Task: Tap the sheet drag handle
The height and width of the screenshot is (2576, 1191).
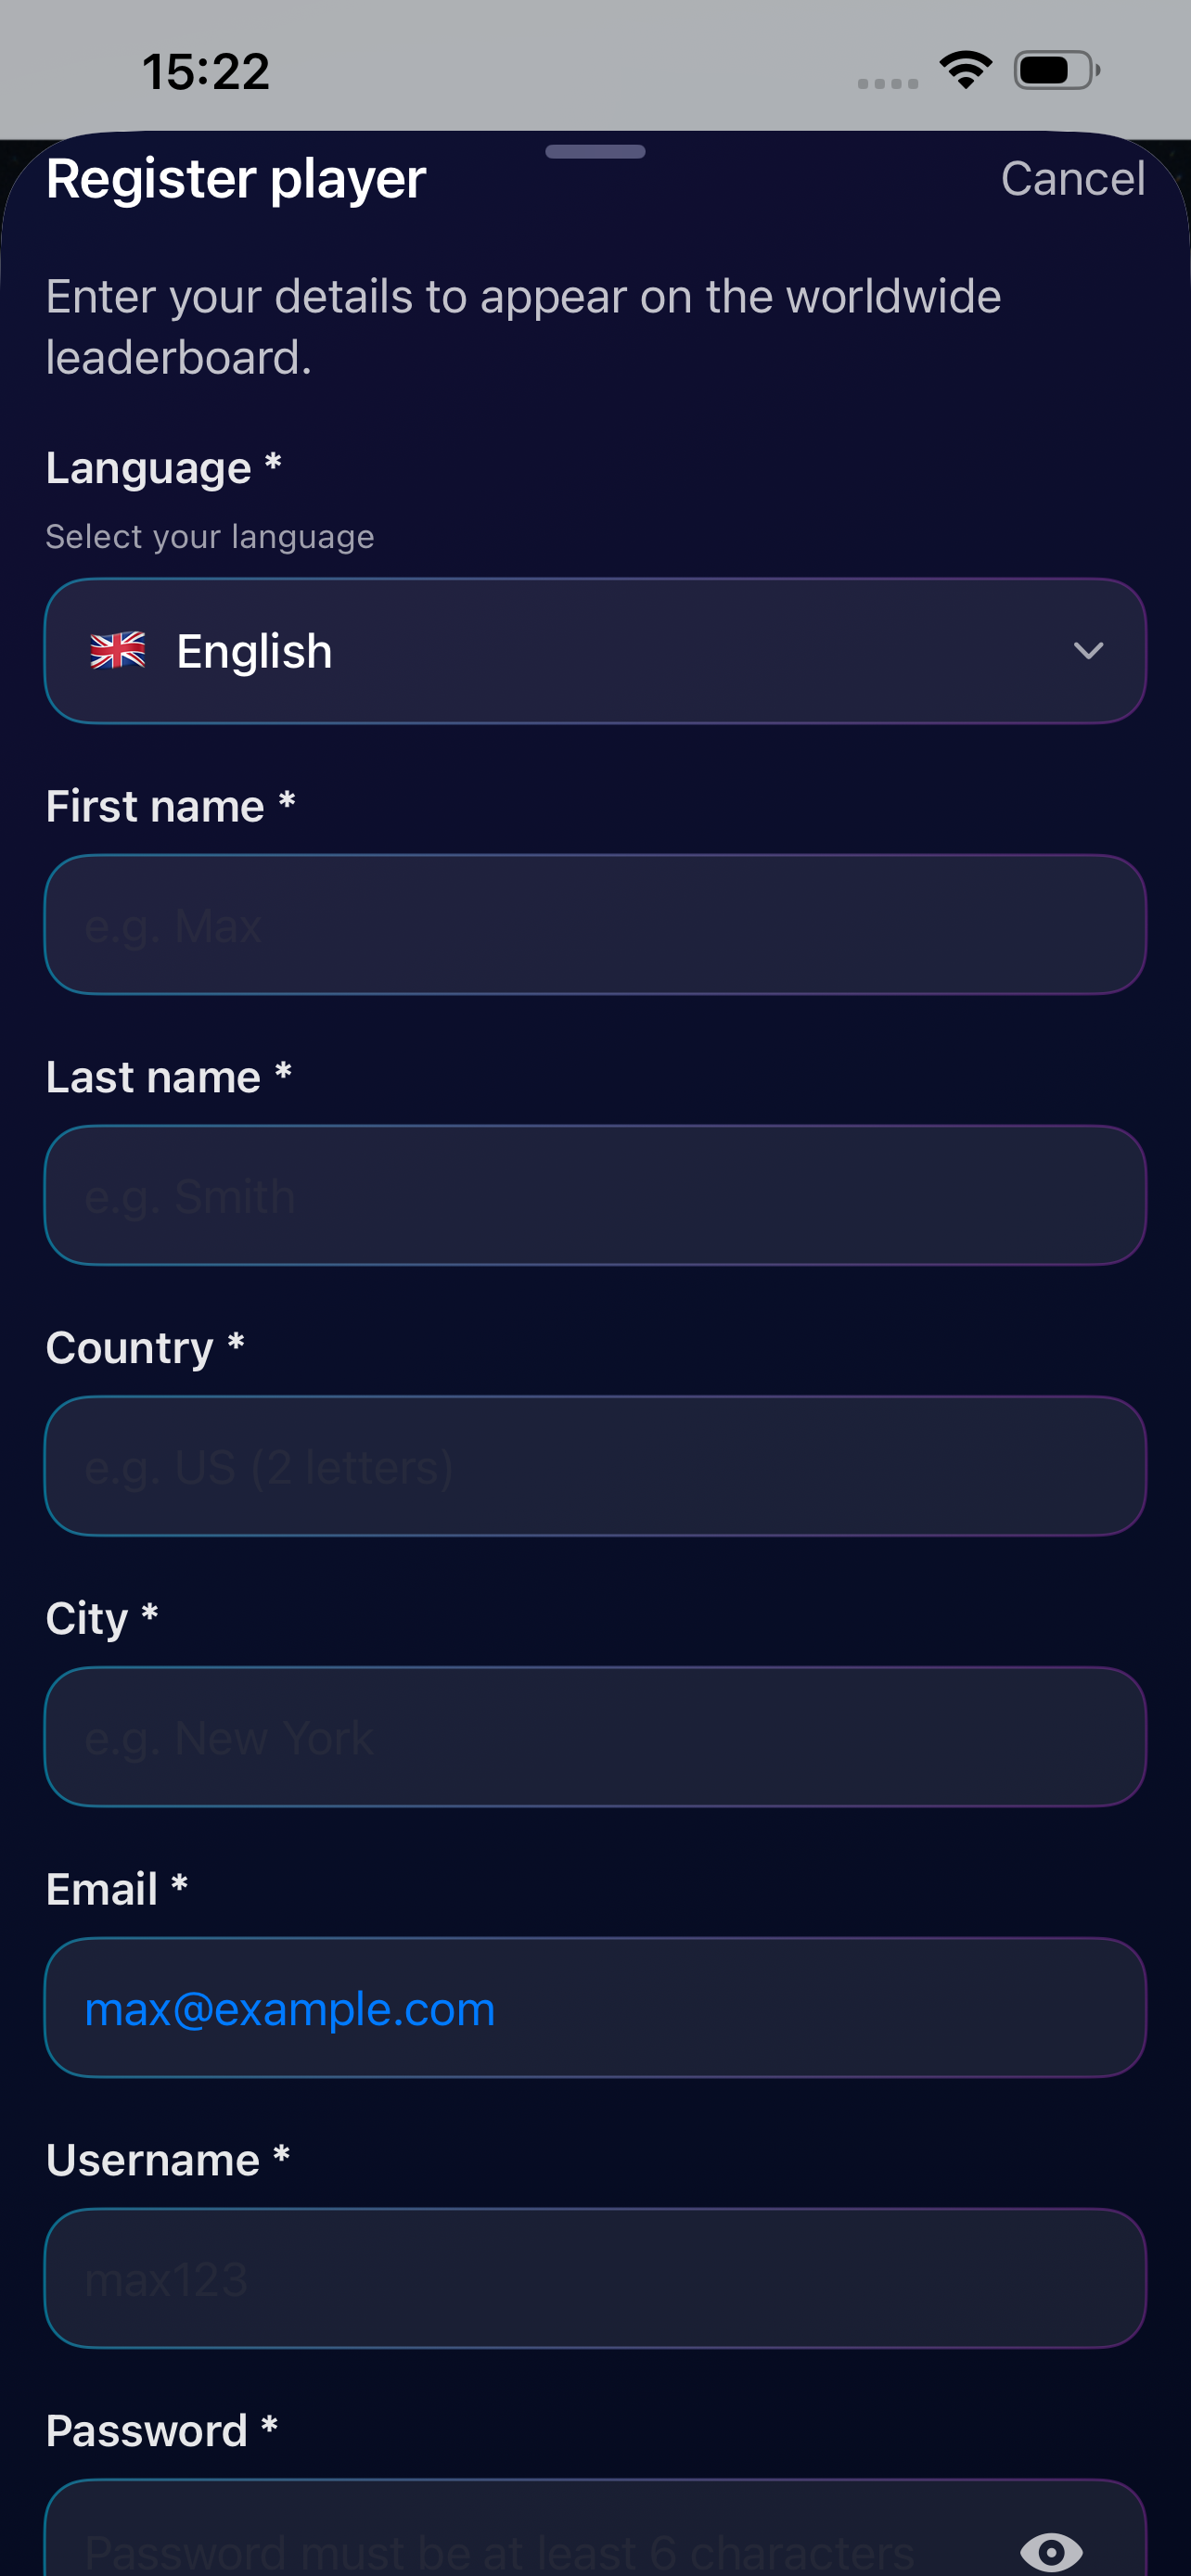Action: pos(595,152)
